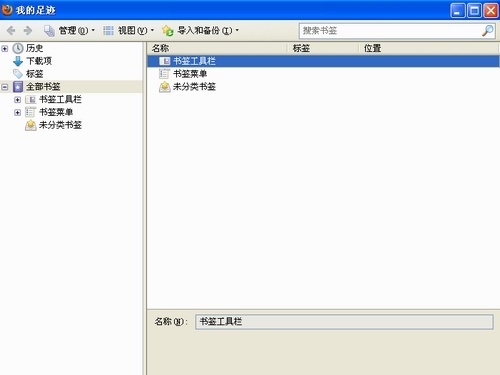Select 书签菜单 in the sidebar tree
The height and width of the screenshot is (375, 500).
coord(56,112)
